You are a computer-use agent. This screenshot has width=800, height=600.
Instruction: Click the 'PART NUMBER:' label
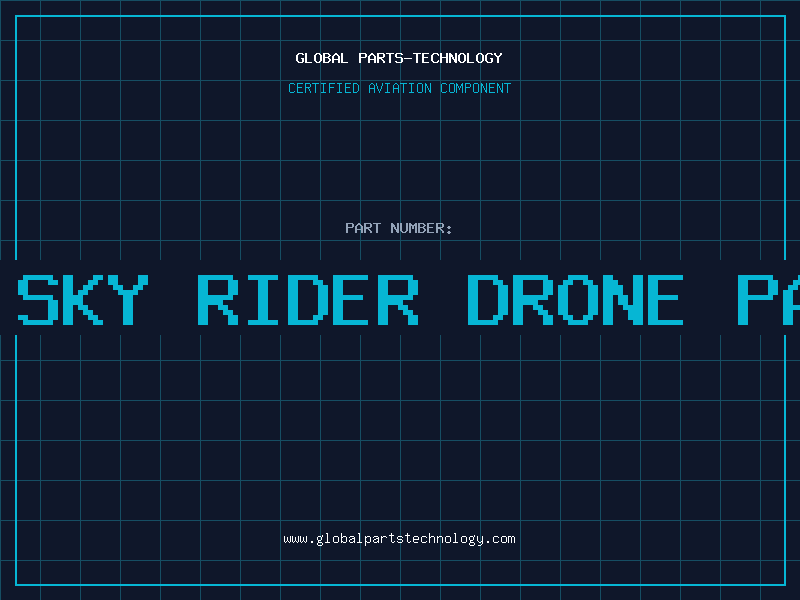pyautogui.click(x=399, y=228)
